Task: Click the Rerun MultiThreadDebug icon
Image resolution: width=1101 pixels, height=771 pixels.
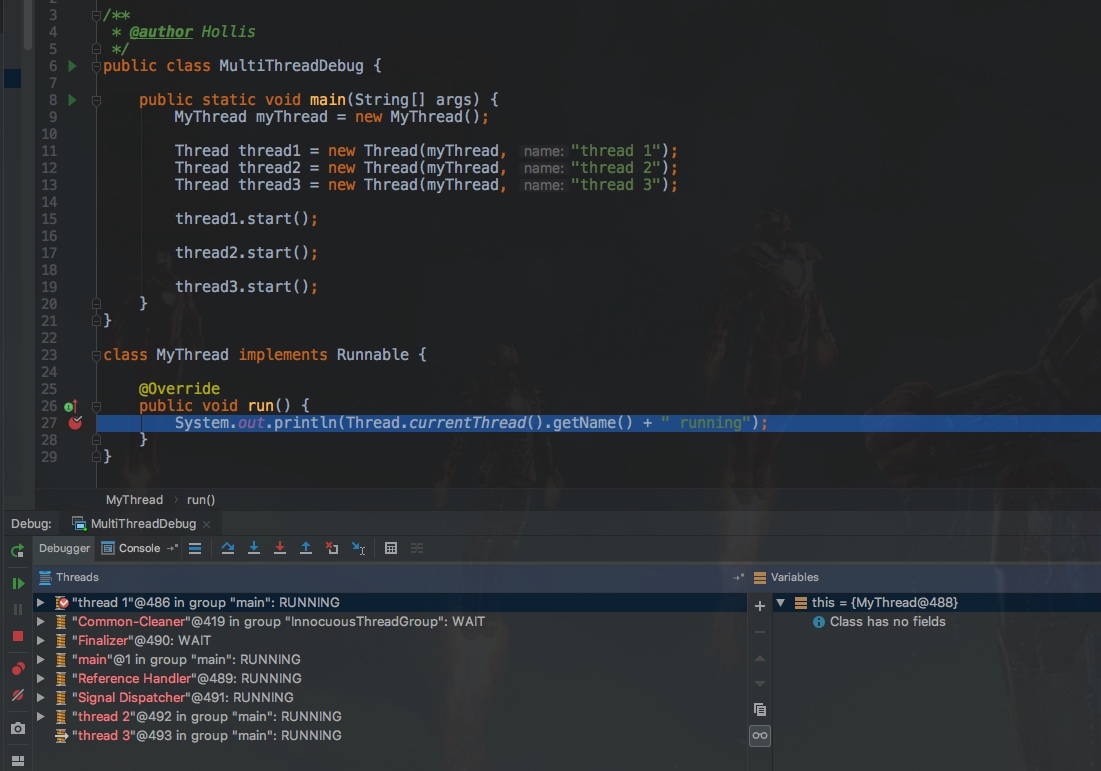Action: coord(18,551)
